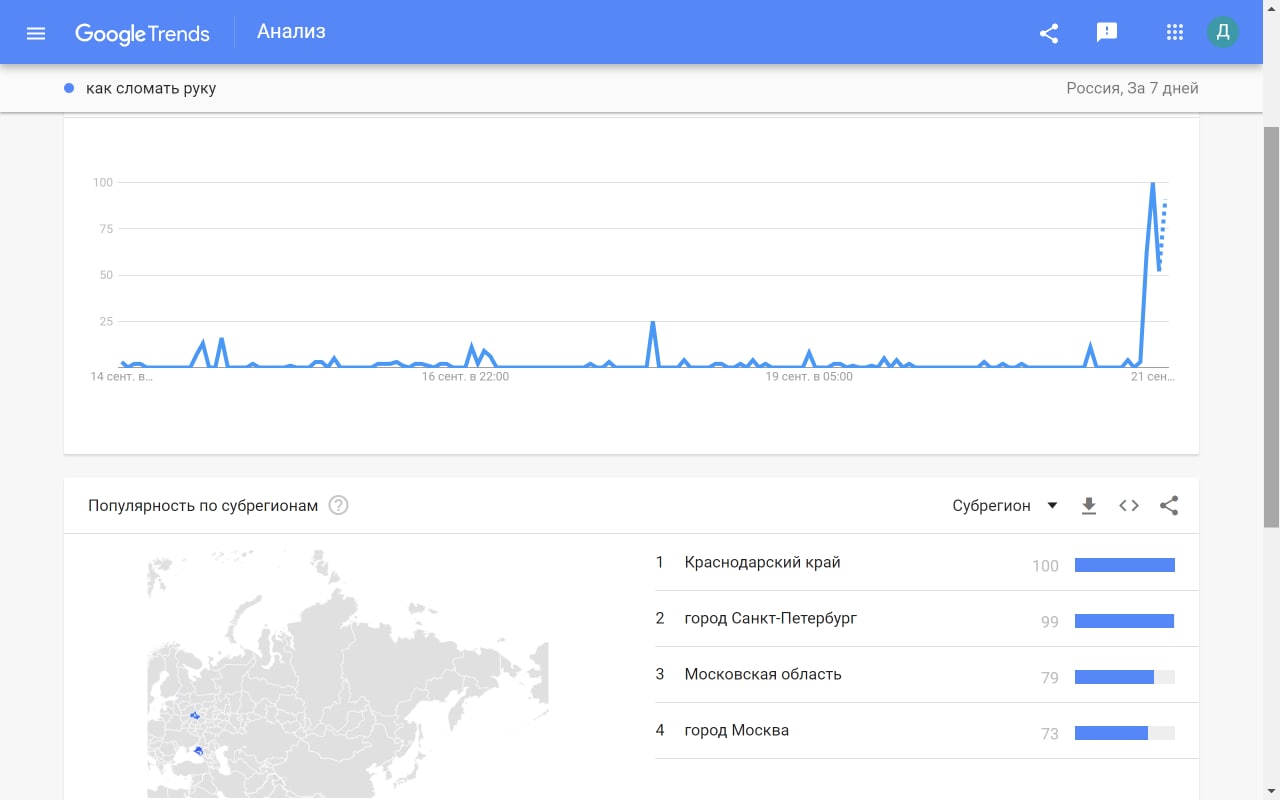1280x800 pixels.
Task: Click the Анализ header tab
Action: (291, 32)
